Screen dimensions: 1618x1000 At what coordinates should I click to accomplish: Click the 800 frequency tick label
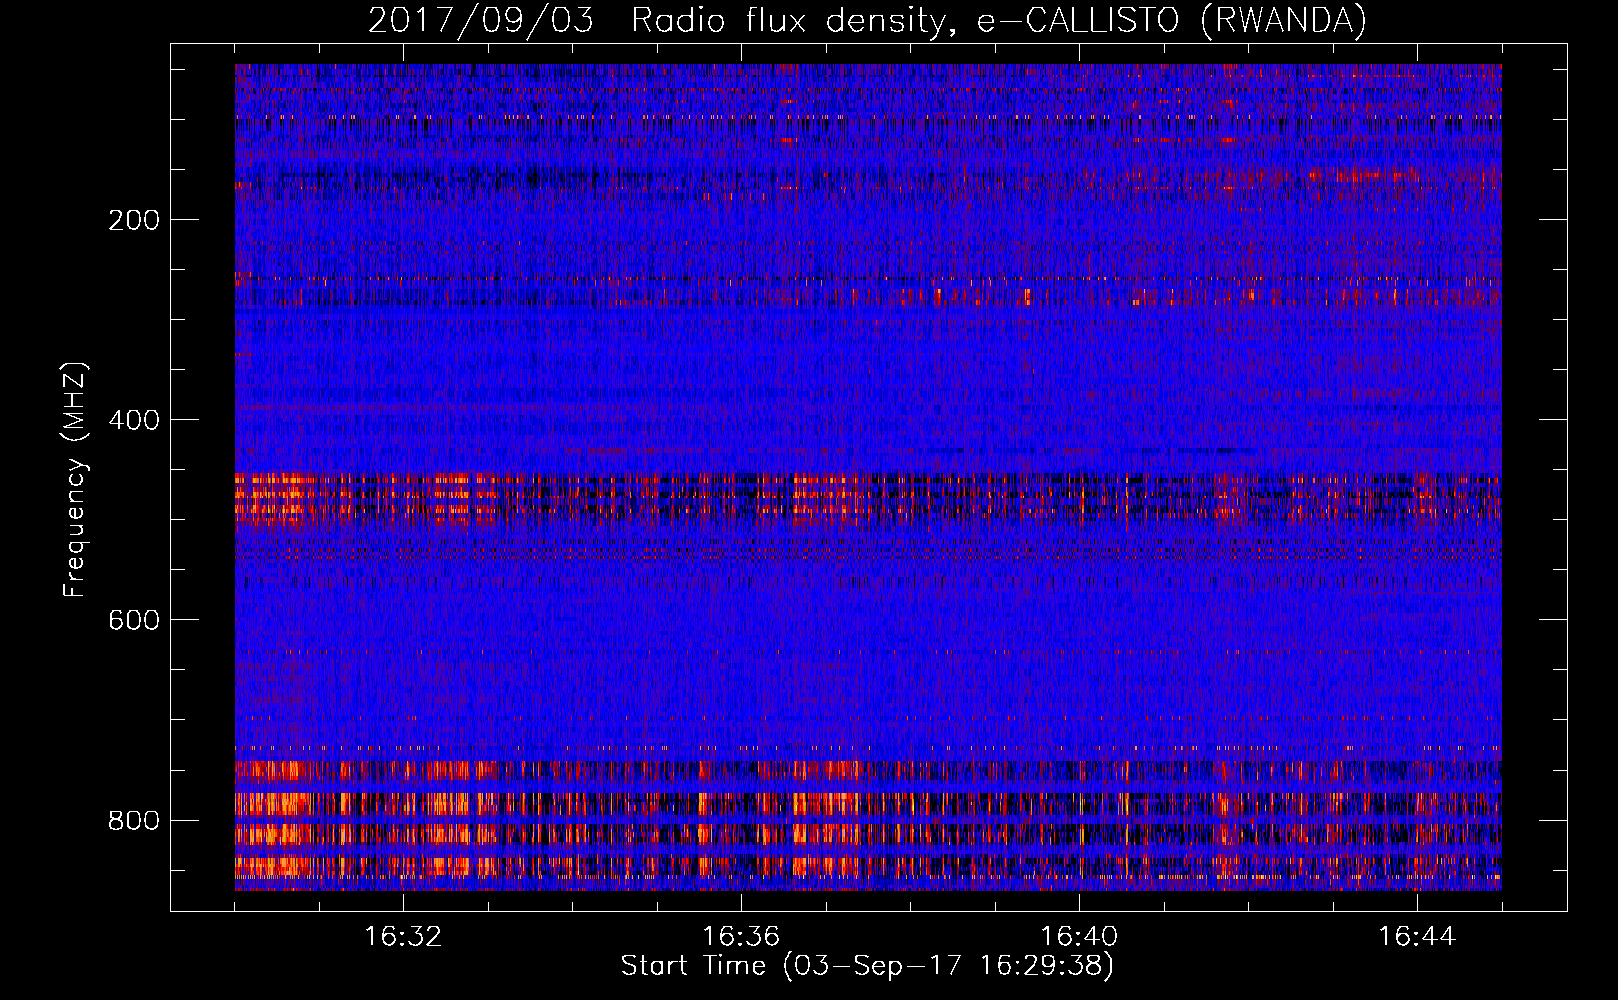(133, 820)
